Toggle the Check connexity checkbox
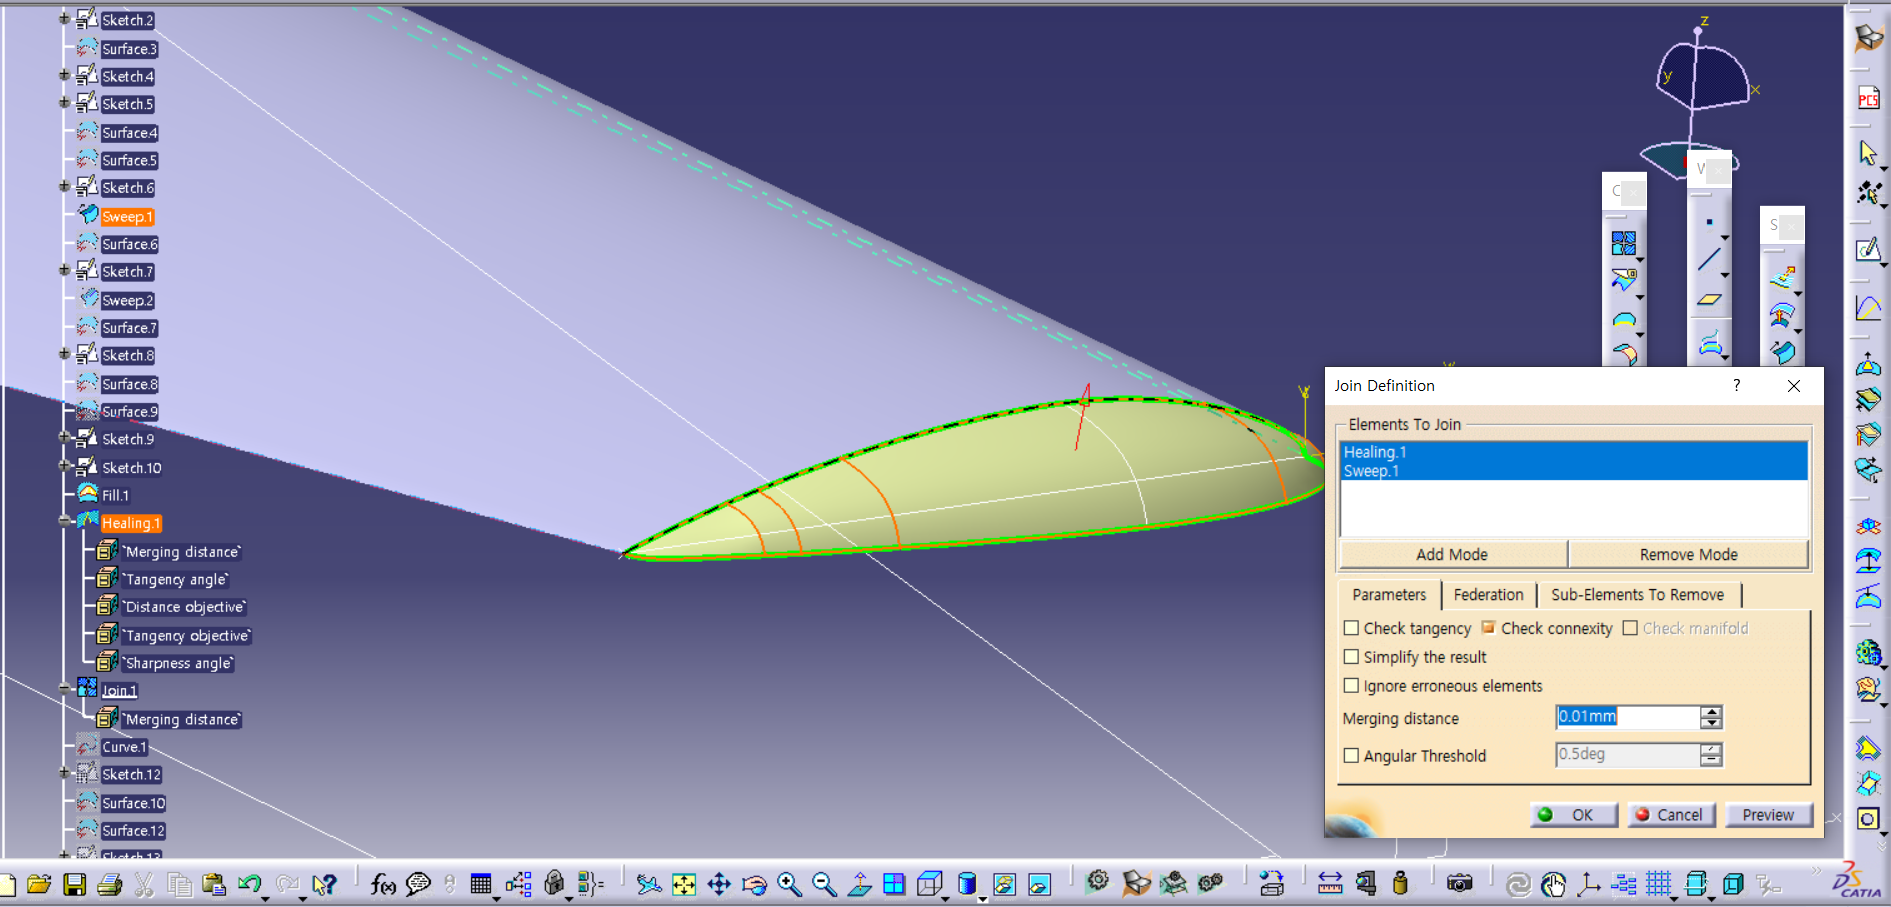 pyautogui.click(x=1488, y=628)
